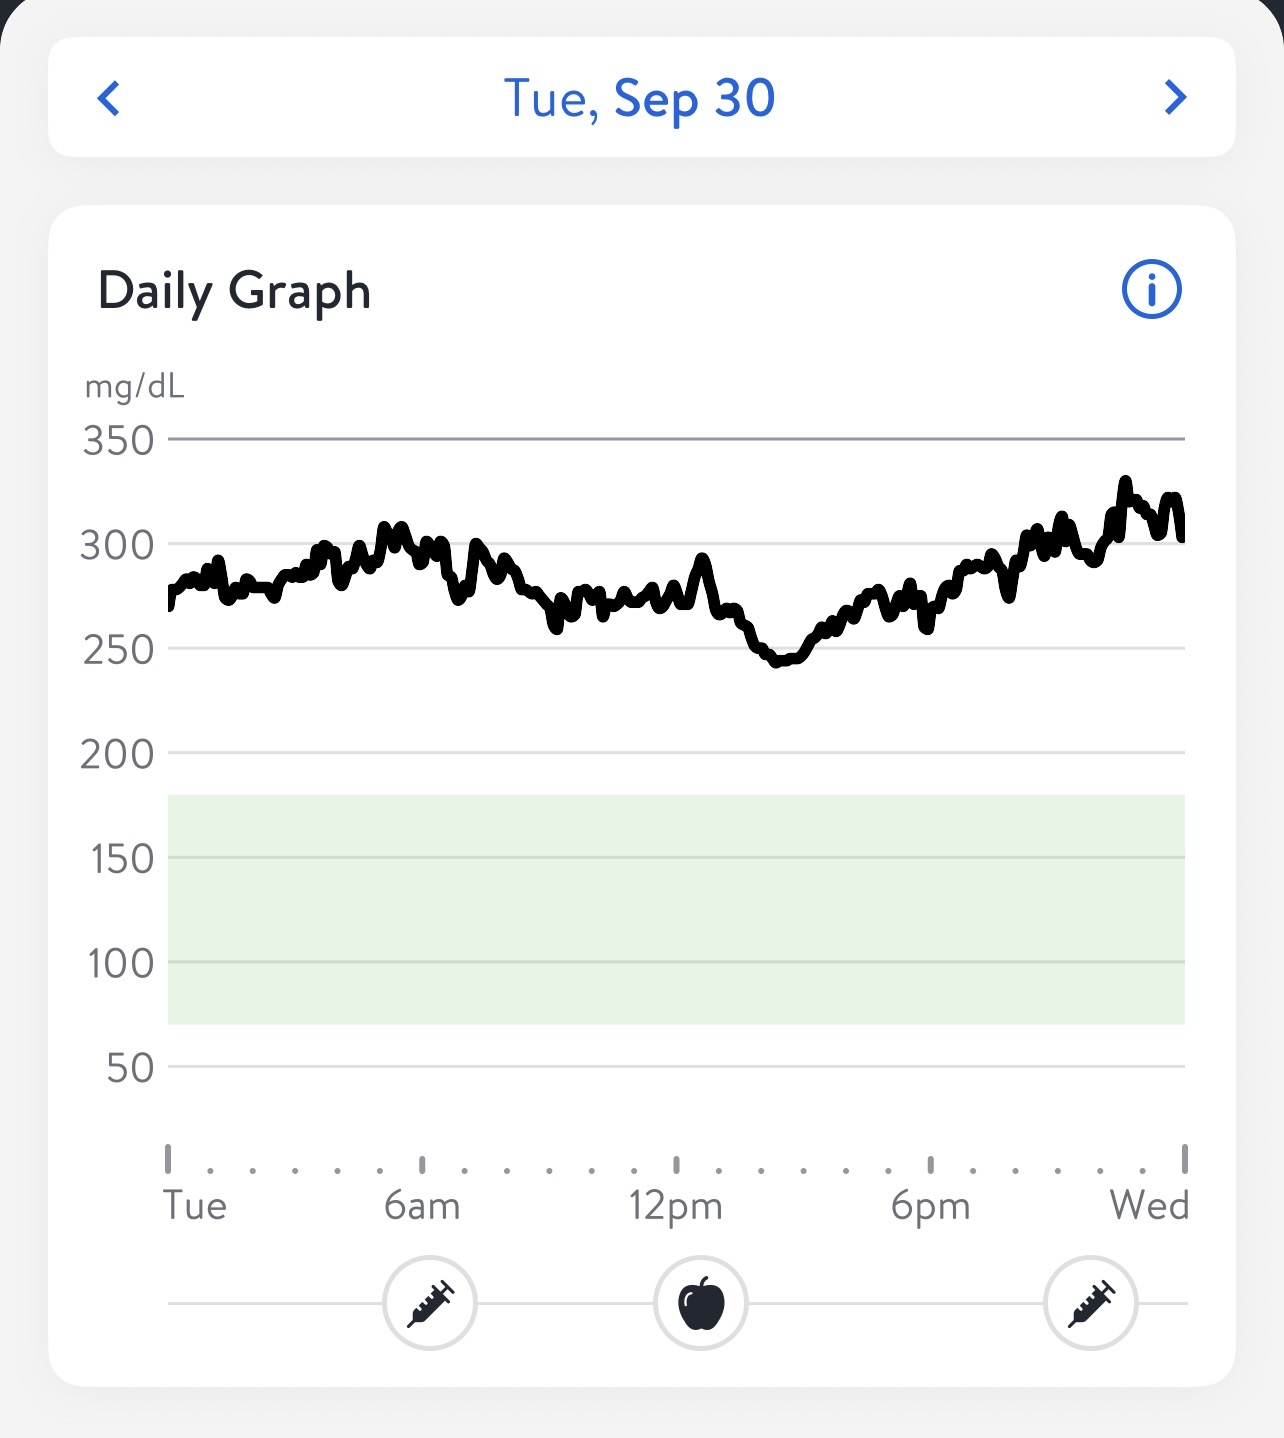Select the 6pm time axis label
Viewport: 1284px width, 1438px height.
coord(930,1206)
